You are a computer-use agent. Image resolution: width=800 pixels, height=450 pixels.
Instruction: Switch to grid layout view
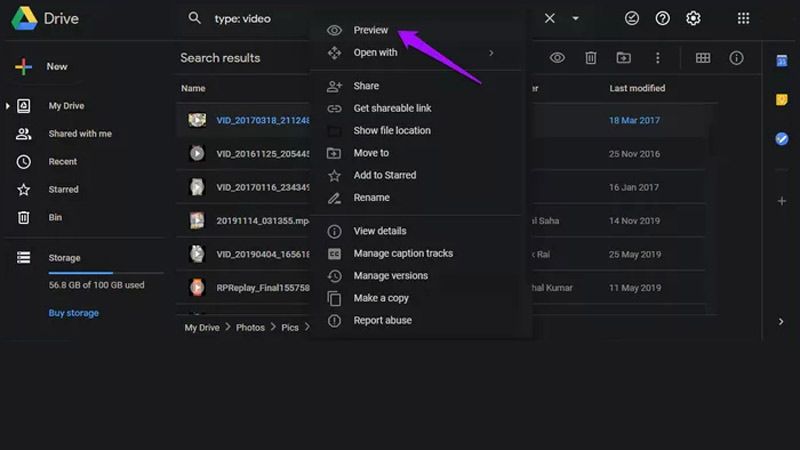point(703,58)
